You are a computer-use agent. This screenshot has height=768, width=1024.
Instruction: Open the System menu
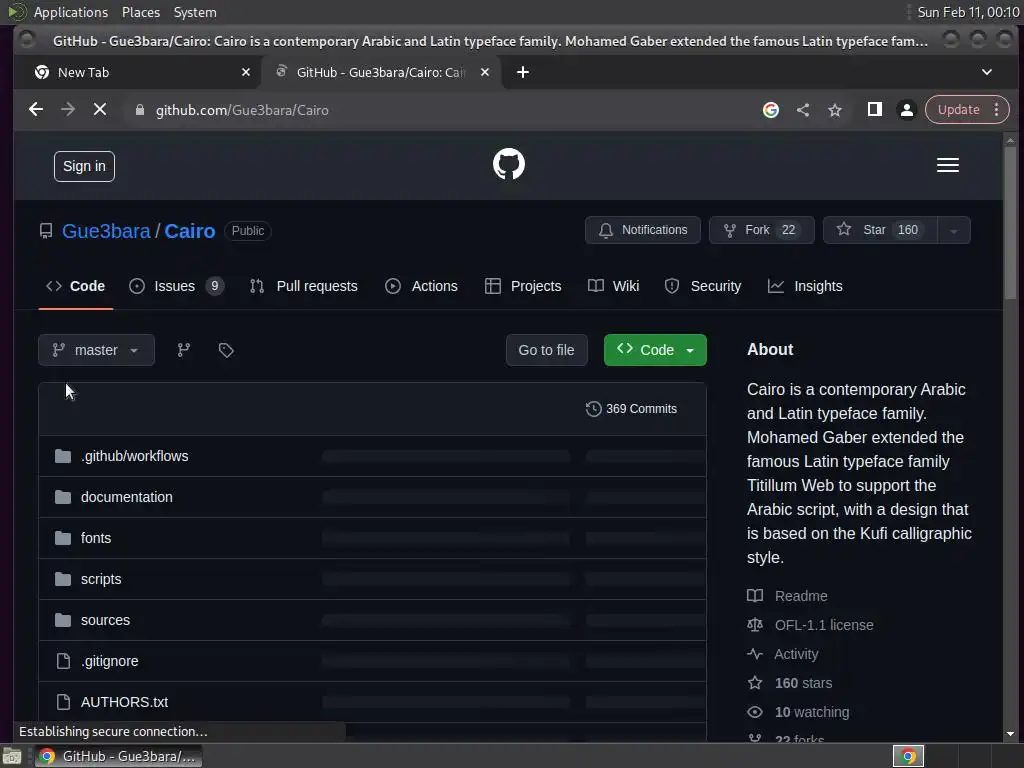(195, 12)
